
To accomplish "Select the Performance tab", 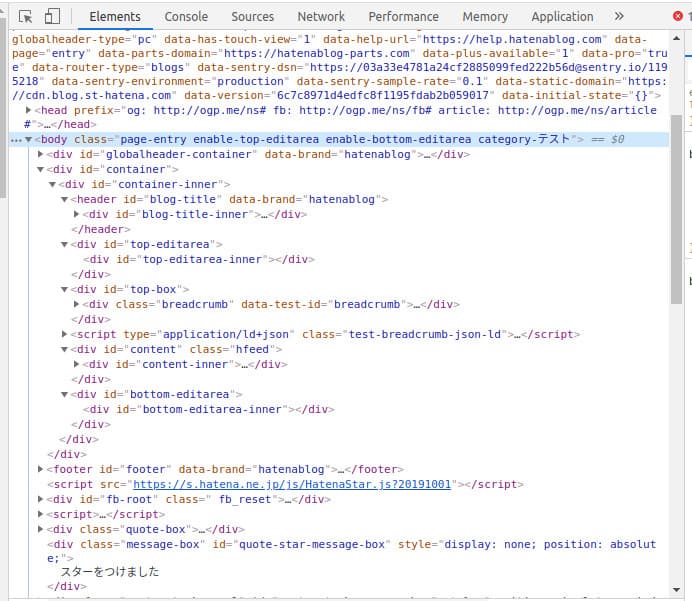I will pos(403,16).
